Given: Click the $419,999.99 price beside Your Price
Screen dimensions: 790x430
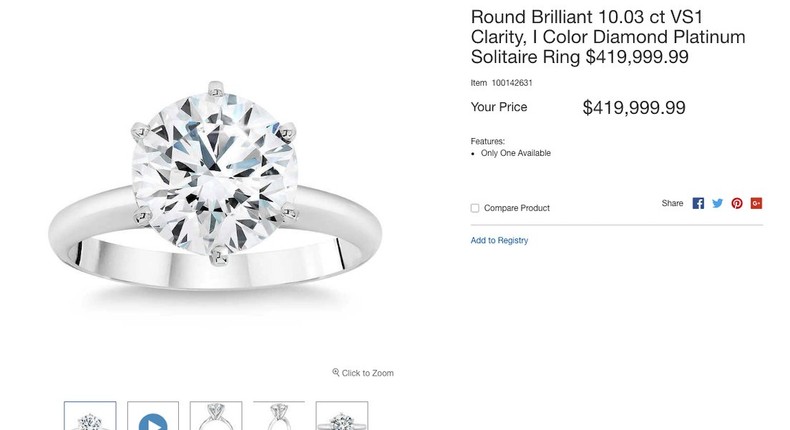Looking at the screenshot, I should point(634,108).
